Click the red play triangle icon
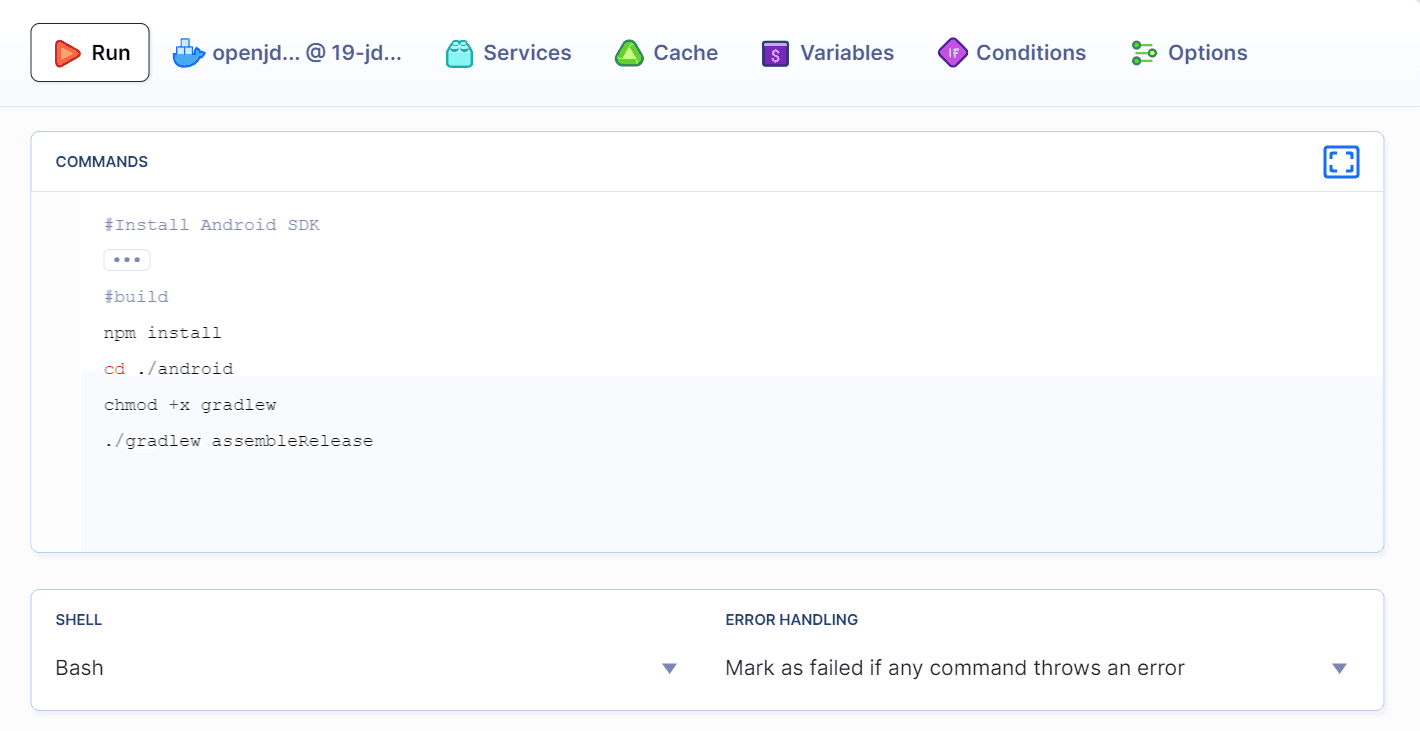Screen dimensions: 1420x731 [x=68, y=52]
